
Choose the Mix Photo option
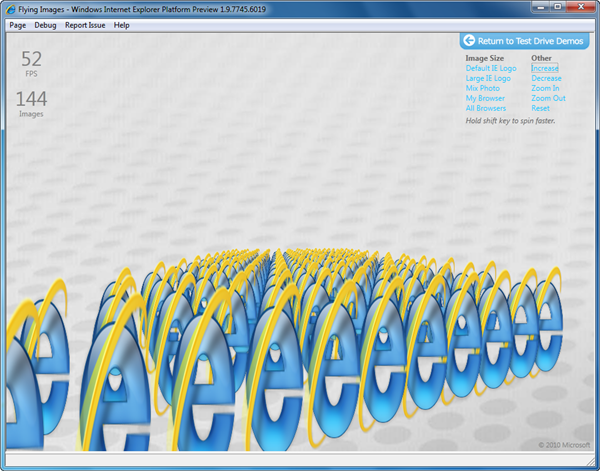pos(483,88)
